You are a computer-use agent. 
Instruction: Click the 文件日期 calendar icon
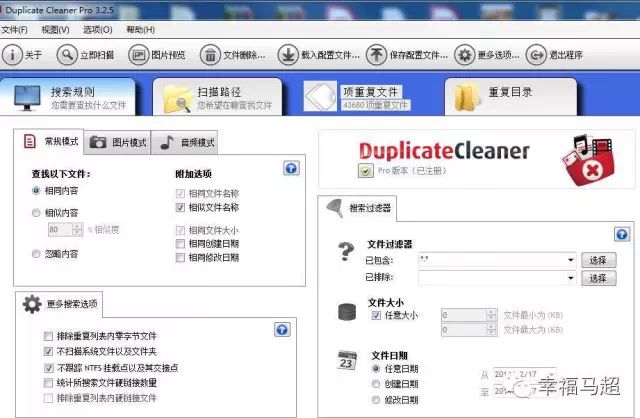coord(347,360)
